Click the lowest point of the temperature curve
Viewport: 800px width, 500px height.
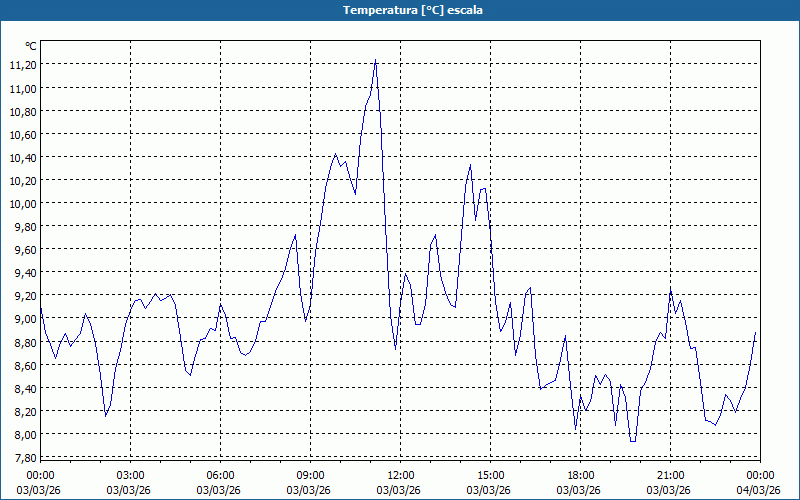point(632,440)
